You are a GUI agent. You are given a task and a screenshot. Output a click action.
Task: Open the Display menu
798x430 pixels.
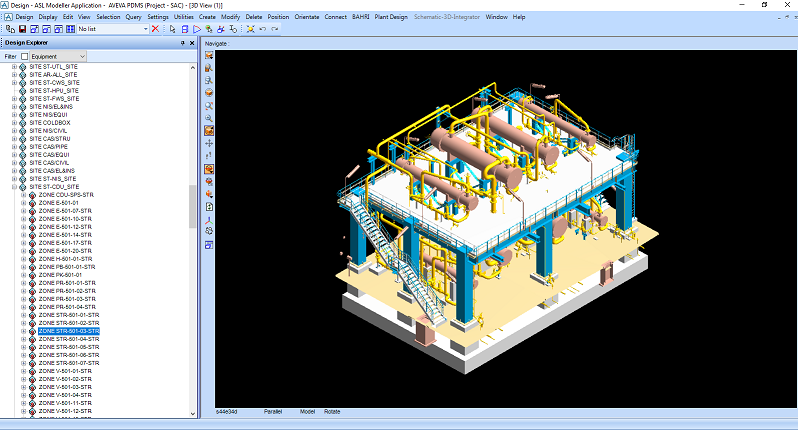(x=48, y=17)
